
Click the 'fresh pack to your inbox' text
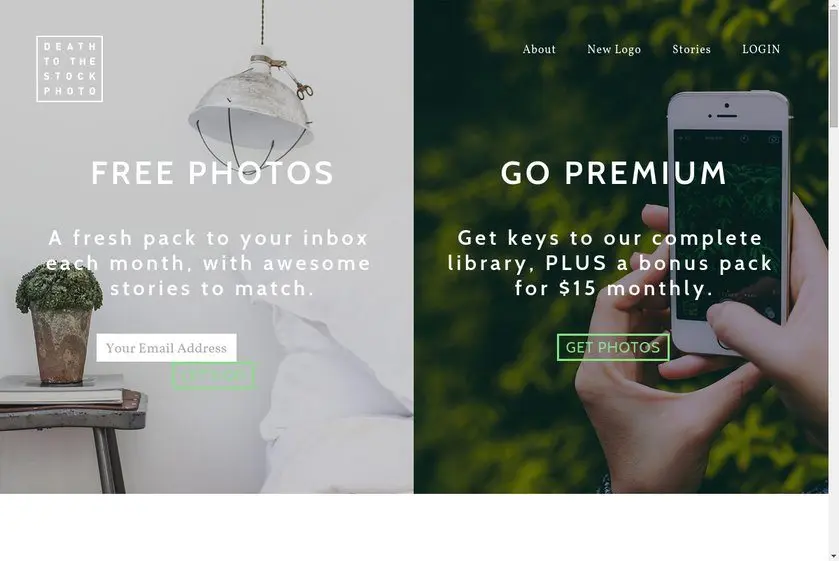point(220,238)
